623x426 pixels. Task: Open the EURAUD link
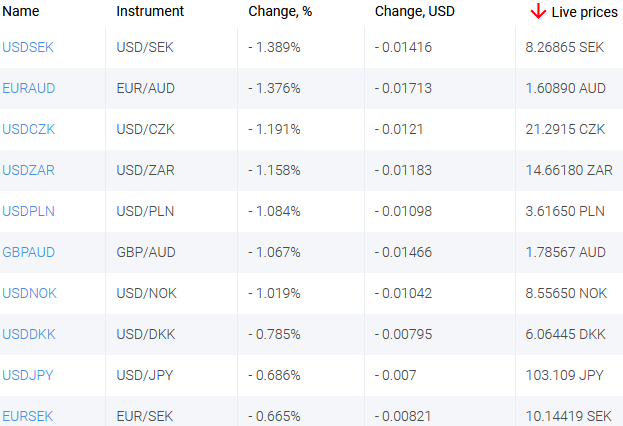[x=29, y=88]
